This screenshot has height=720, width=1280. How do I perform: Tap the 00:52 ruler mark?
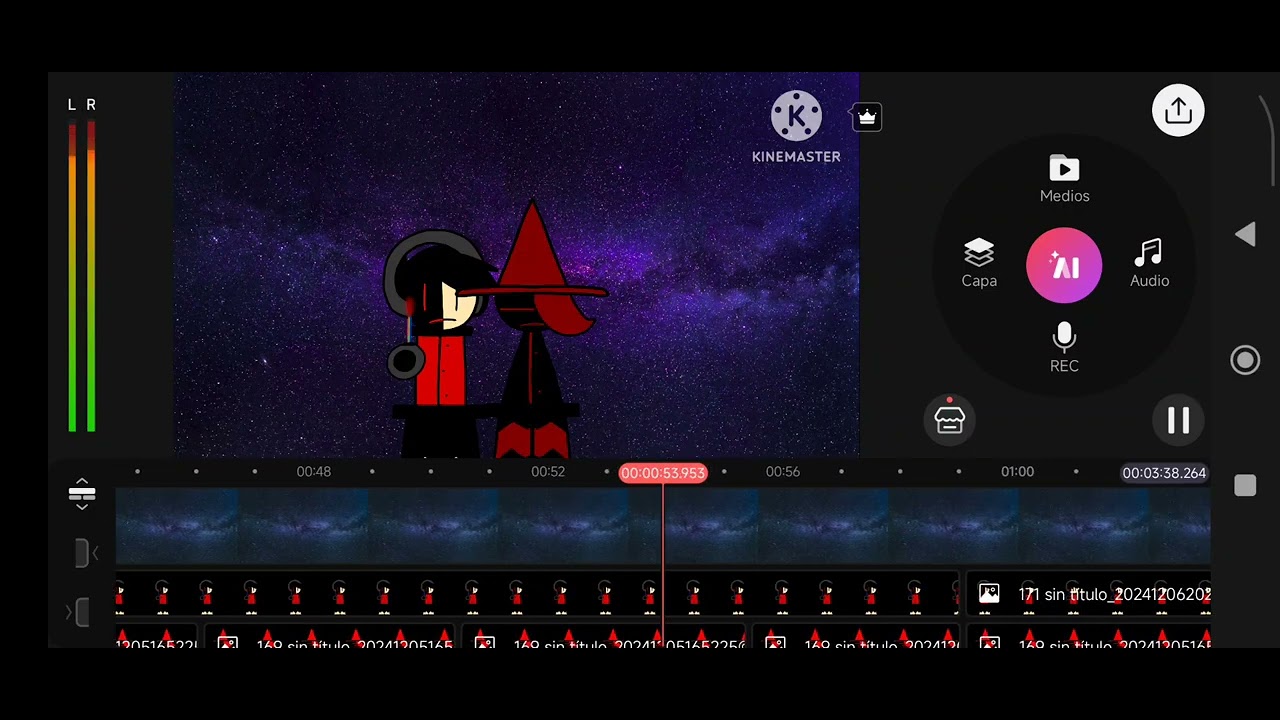pos(548,471)
